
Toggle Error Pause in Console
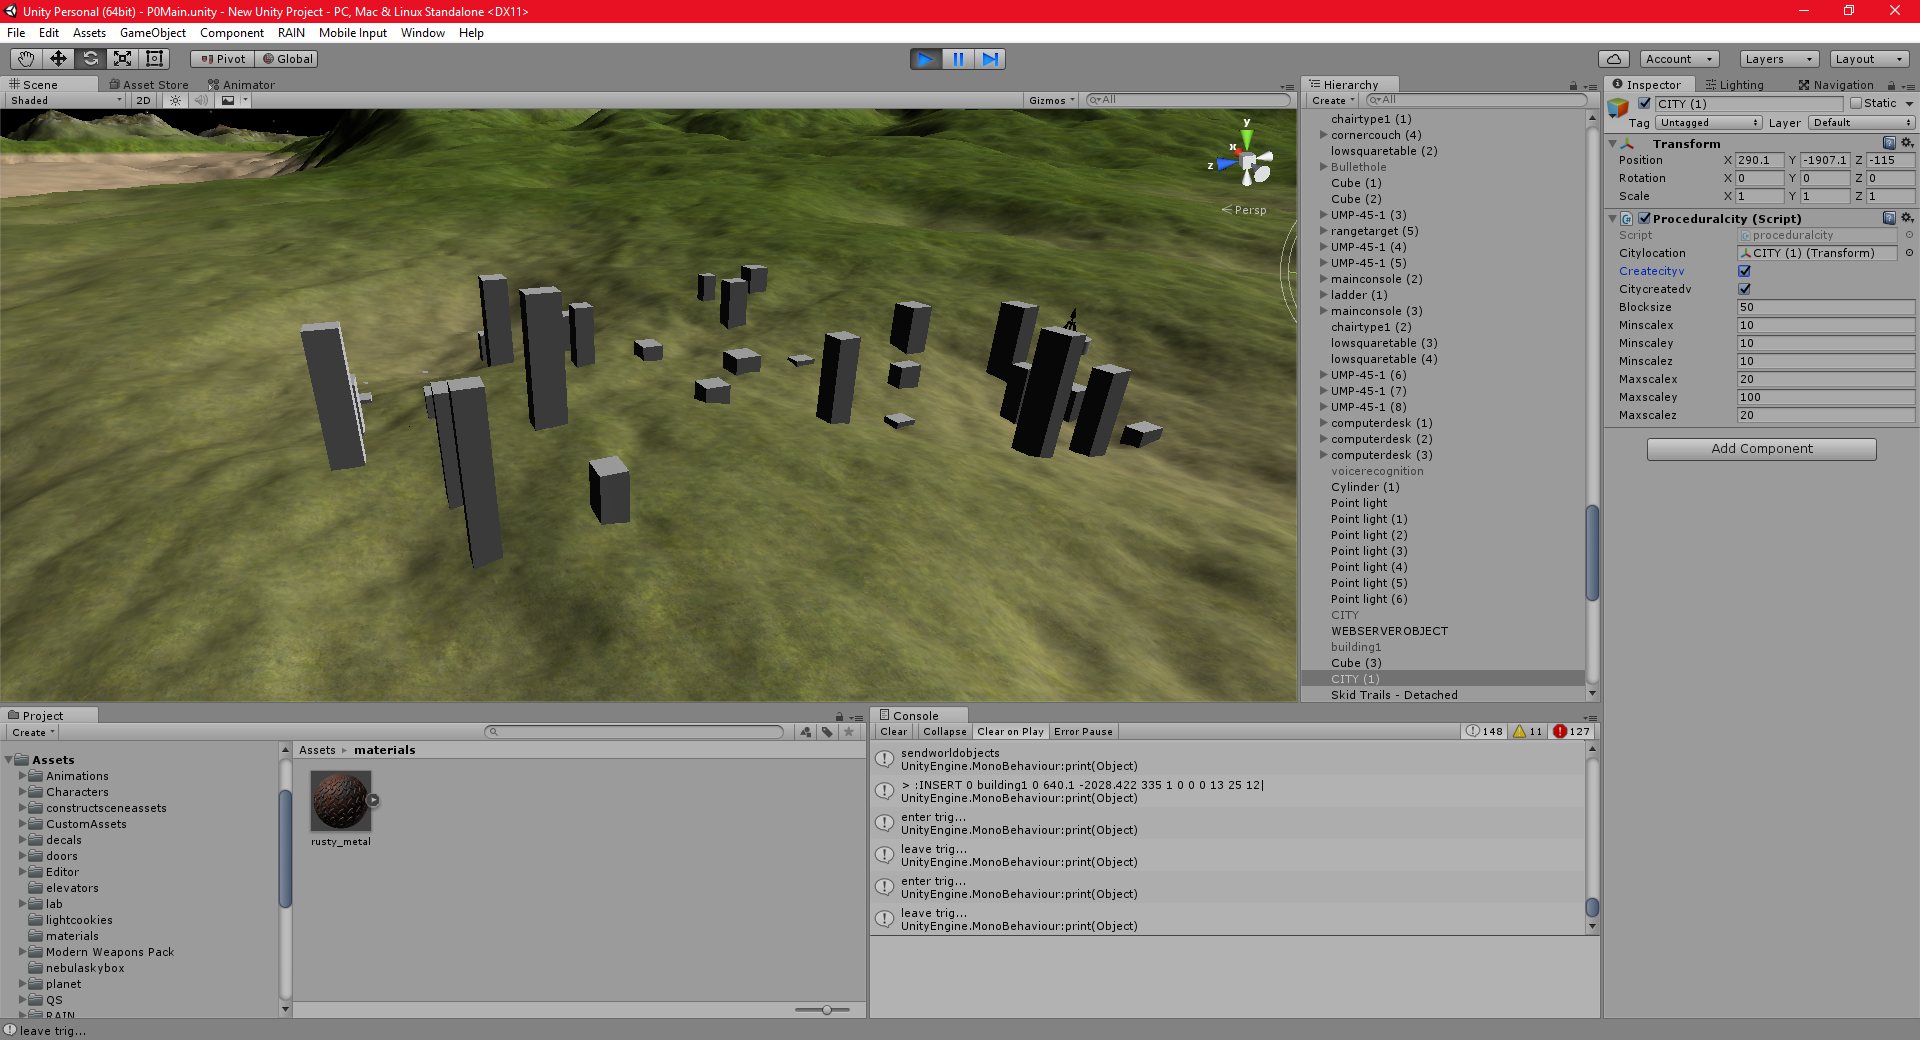click(x=1083, y=732)
